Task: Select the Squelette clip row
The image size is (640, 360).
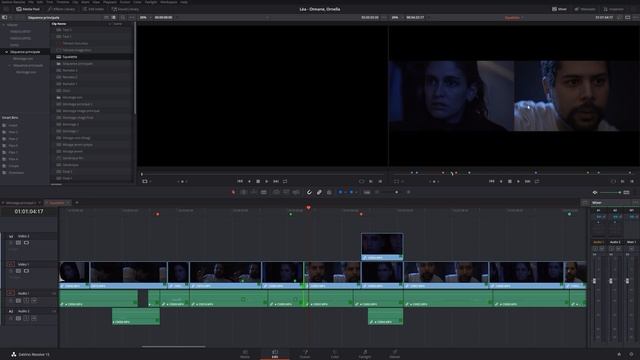Action: pyautogui.click(x=92, y=57)
